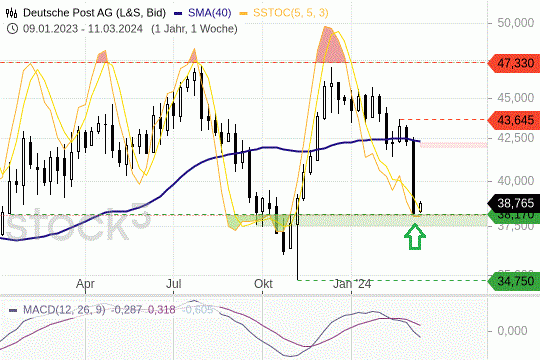
Task: Click the blue SMA(40) legend line swatch
Action: (178, 13)
